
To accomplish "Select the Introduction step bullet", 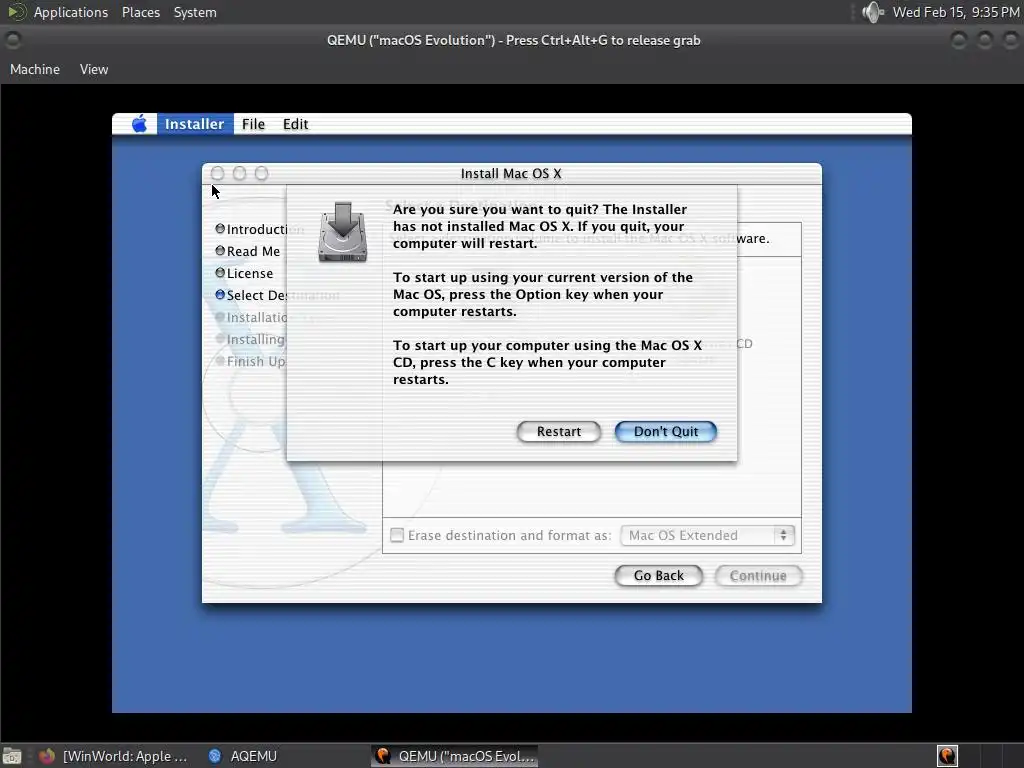I will pyautogui.click(x=220, y=229).
